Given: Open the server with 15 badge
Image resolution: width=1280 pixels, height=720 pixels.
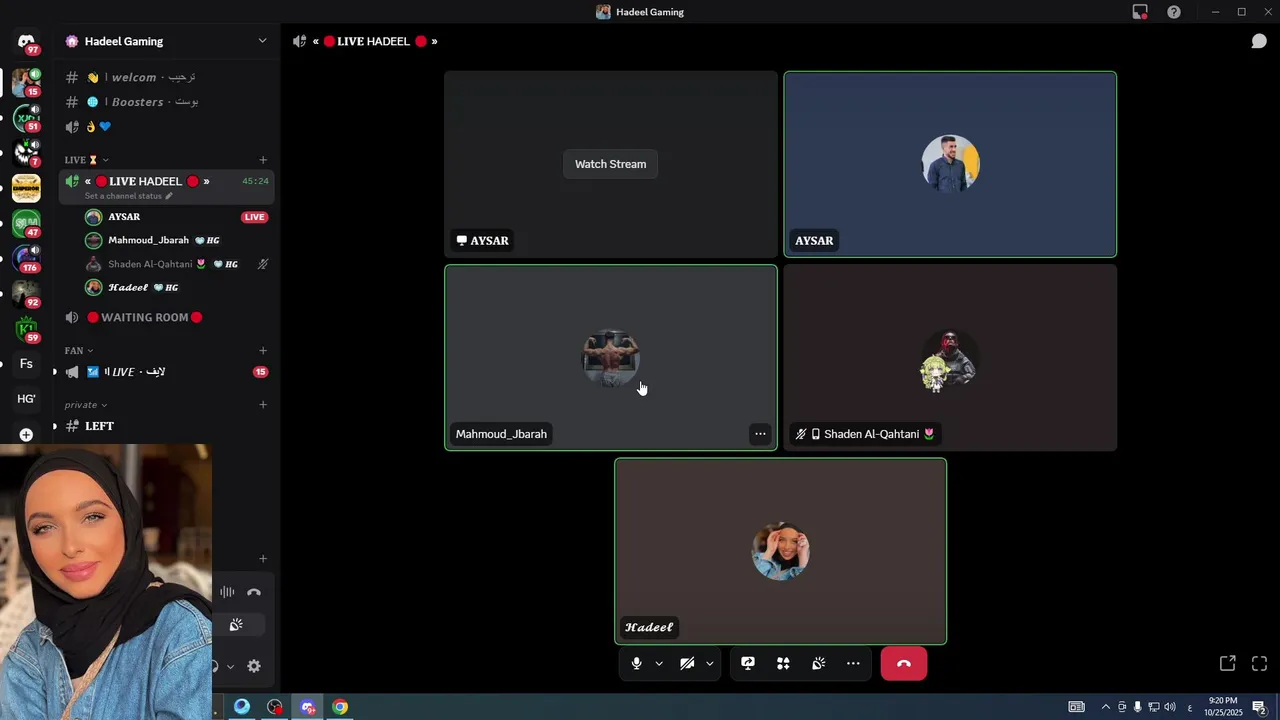Looking at the screenshot, I should [x=26, y=82].
